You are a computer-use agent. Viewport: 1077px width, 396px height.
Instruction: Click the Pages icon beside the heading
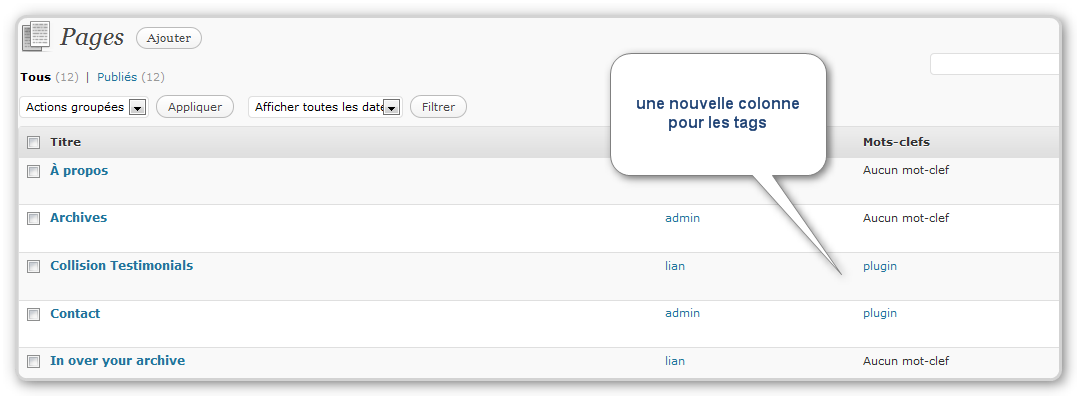pos(36,36)
